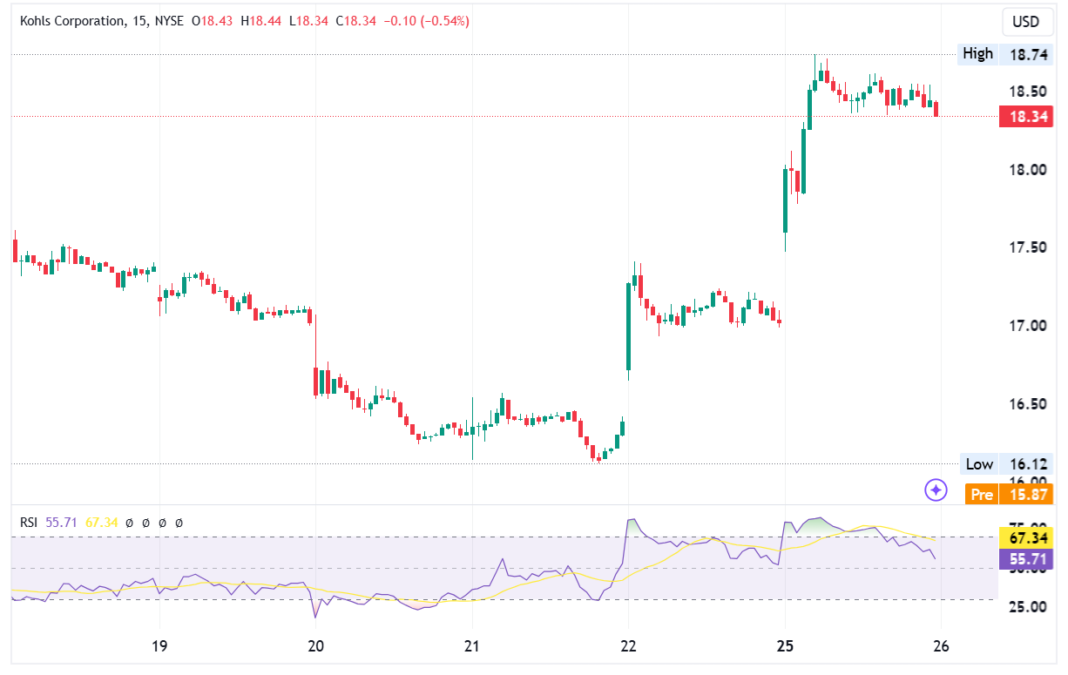Click the Pre 15.87 pre-market price label
The image size is (1068, 675).
1009,494
